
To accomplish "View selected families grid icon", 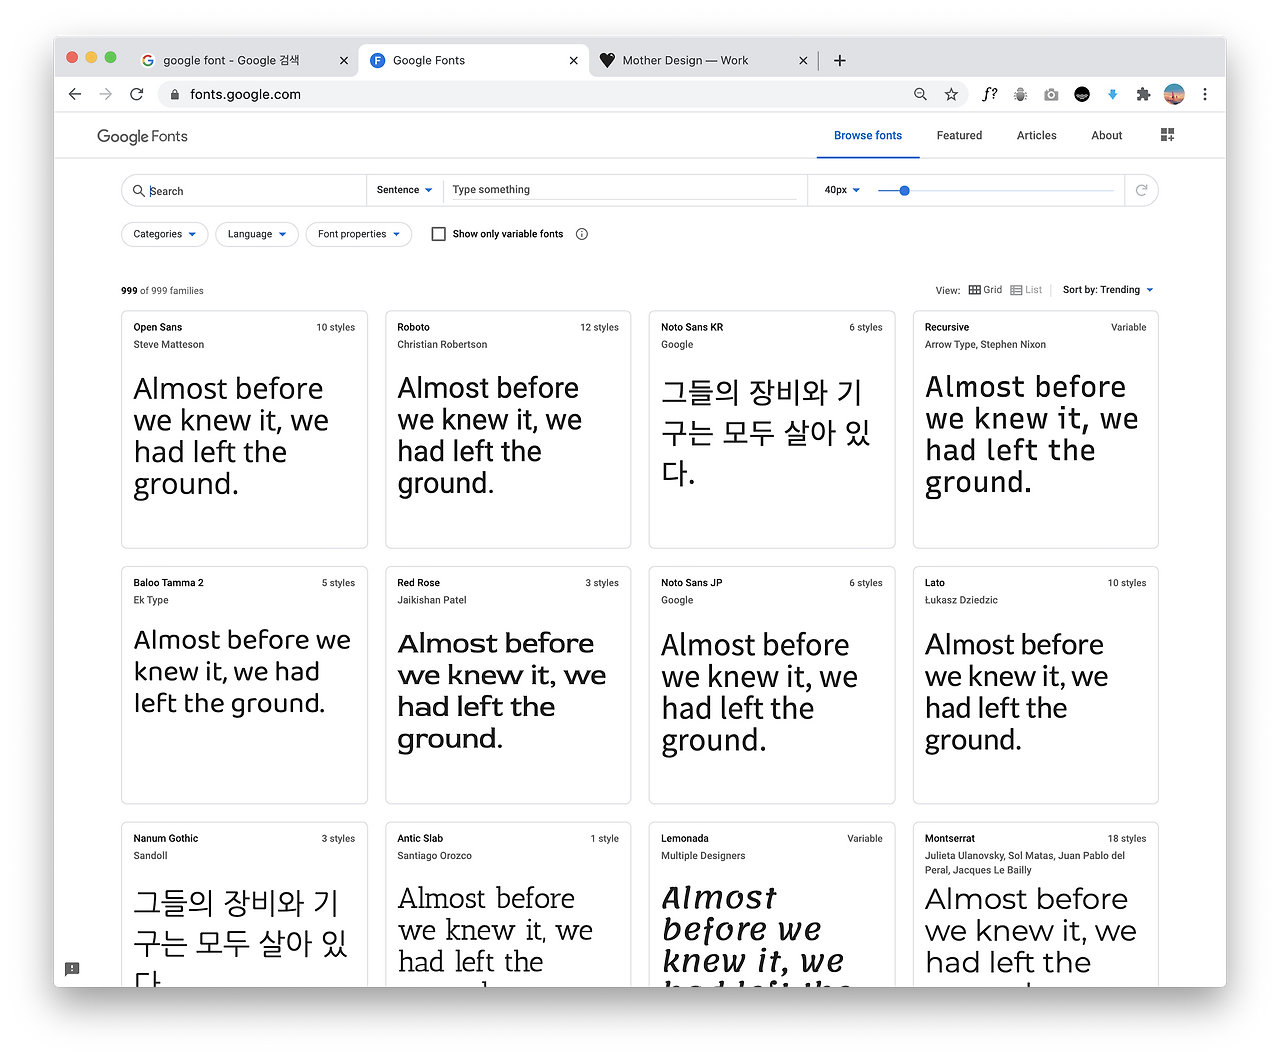I will coord(1167,135).
